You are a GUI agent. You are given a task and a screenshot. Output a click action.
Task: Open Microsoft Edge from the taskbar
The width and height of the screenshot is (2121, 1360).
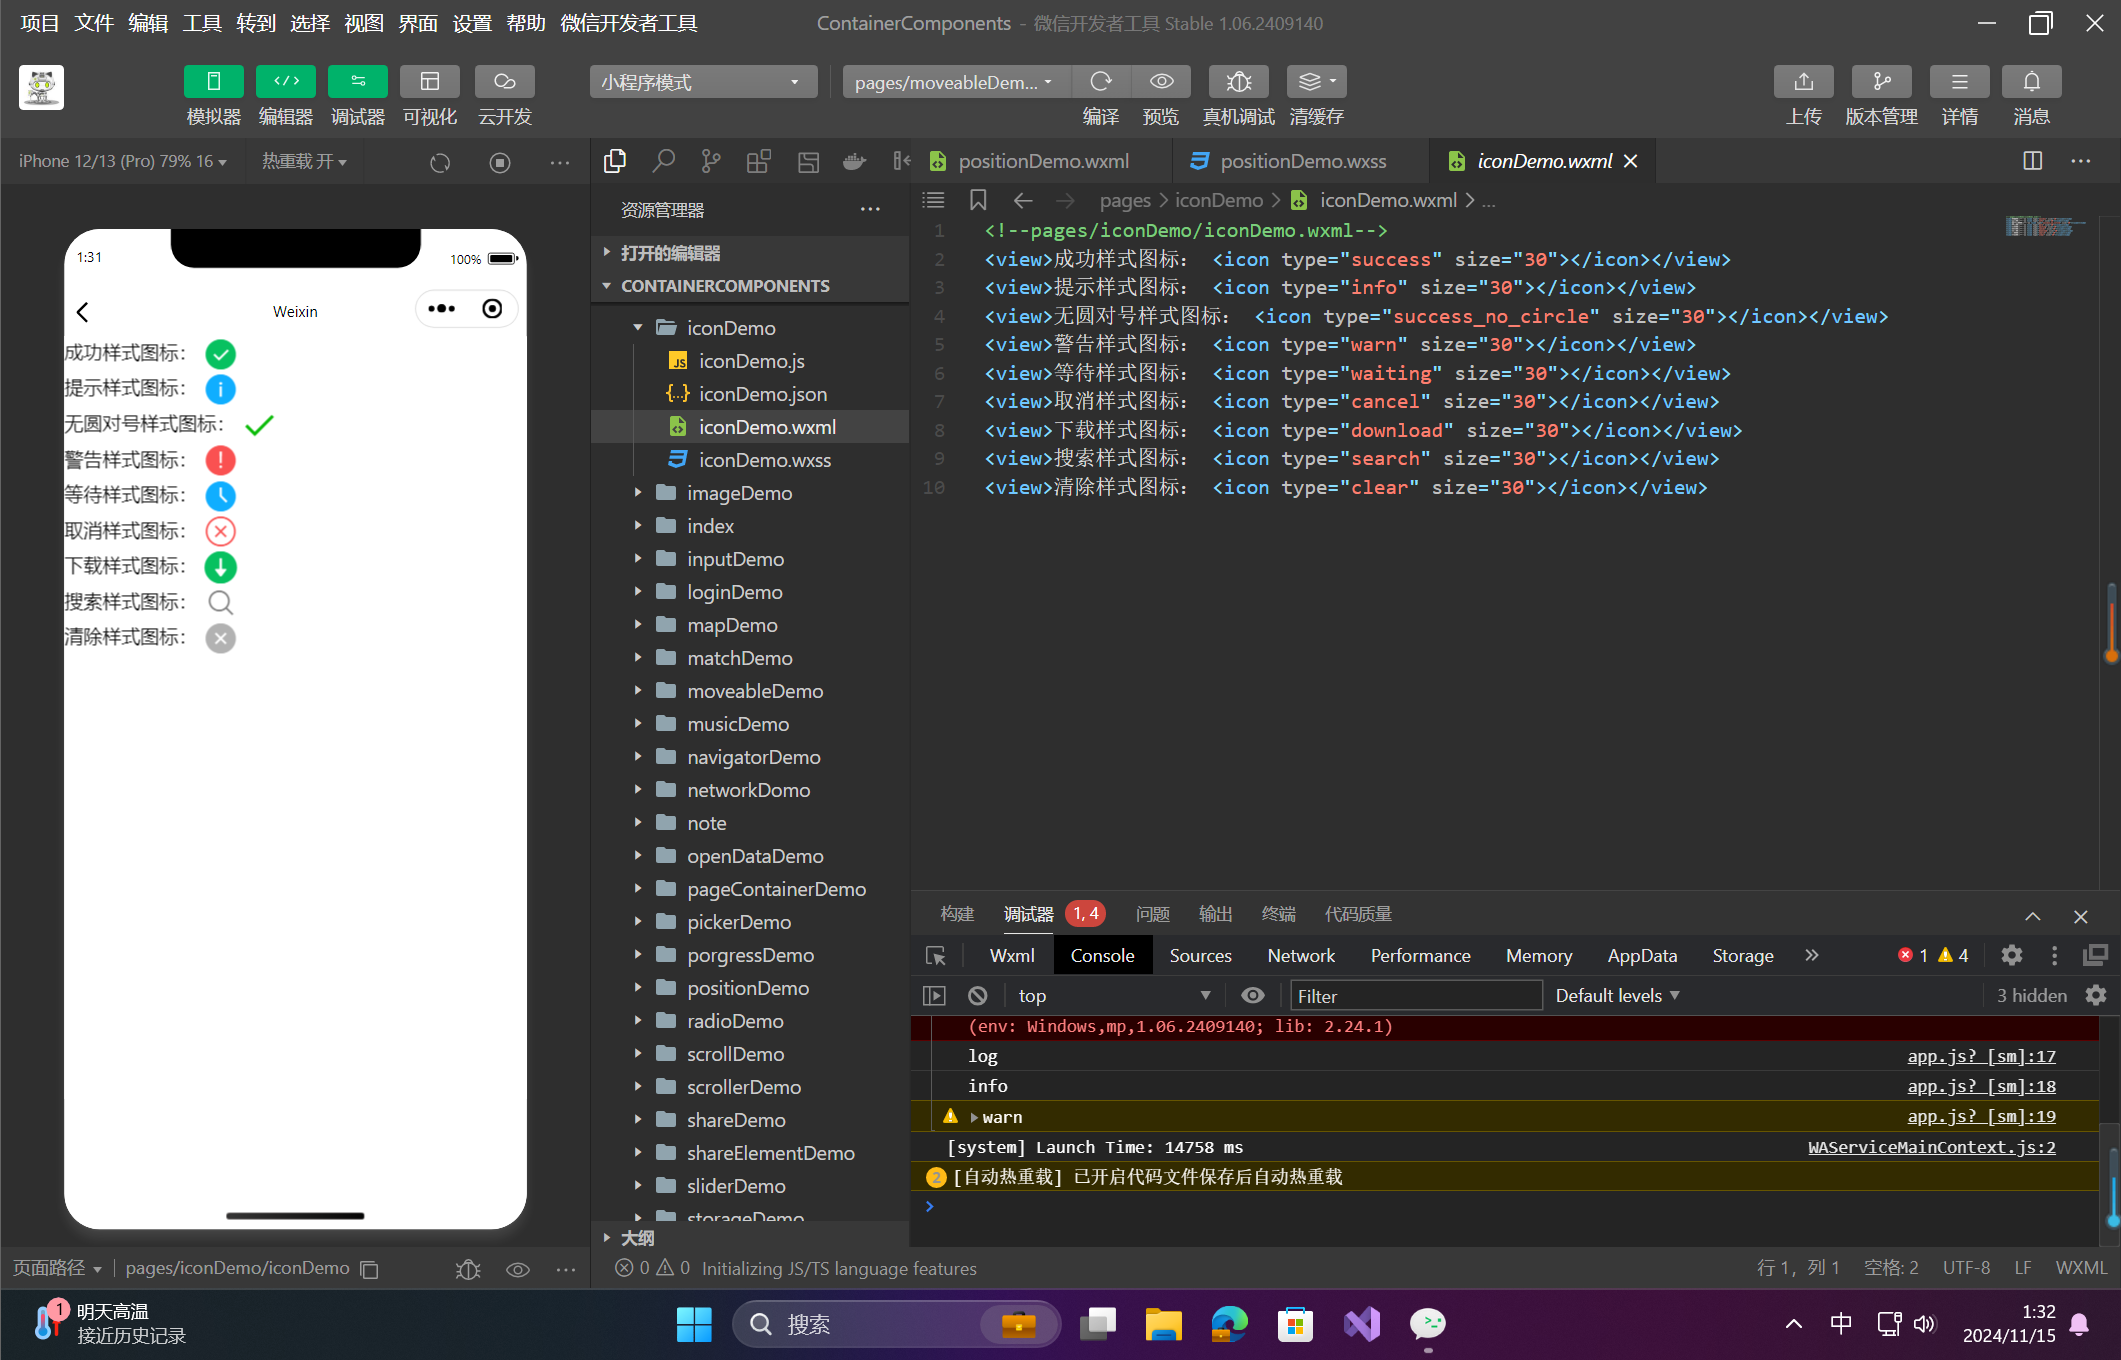pyautogui.click(x=1229, y=1324)
